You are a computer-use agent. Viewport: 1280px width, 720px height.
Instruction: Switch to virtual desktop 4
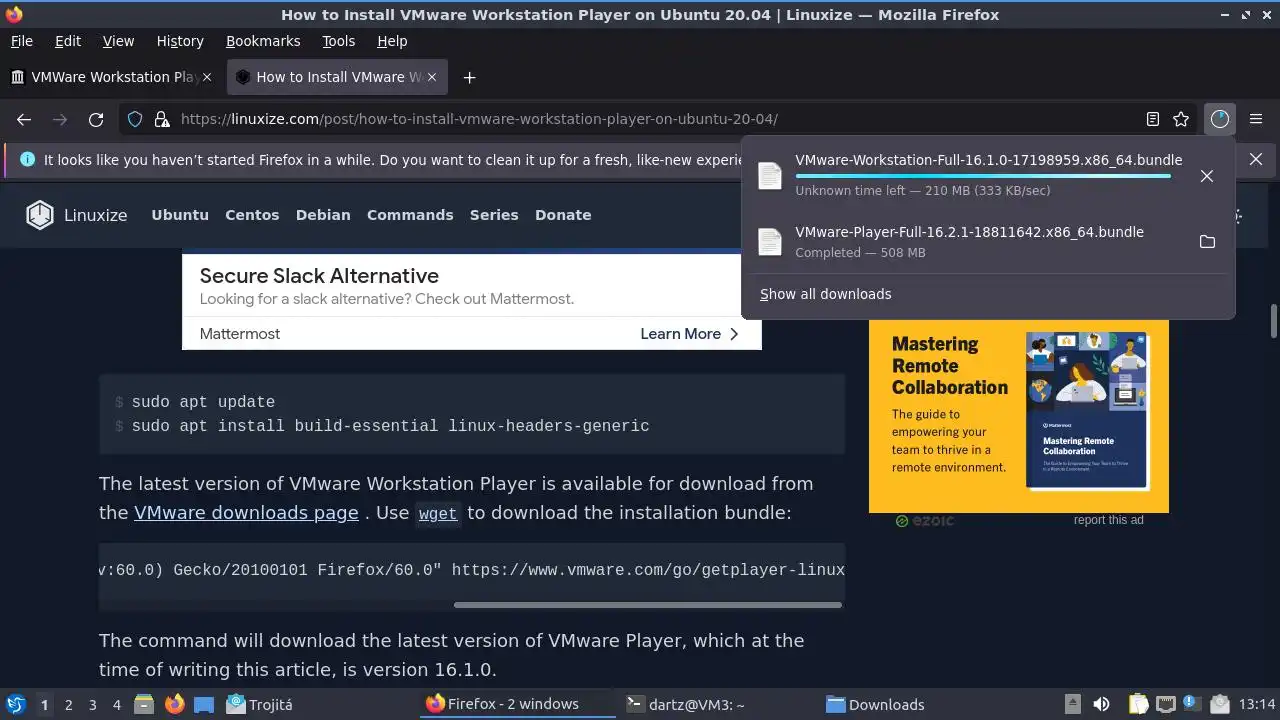click(117, 704)
